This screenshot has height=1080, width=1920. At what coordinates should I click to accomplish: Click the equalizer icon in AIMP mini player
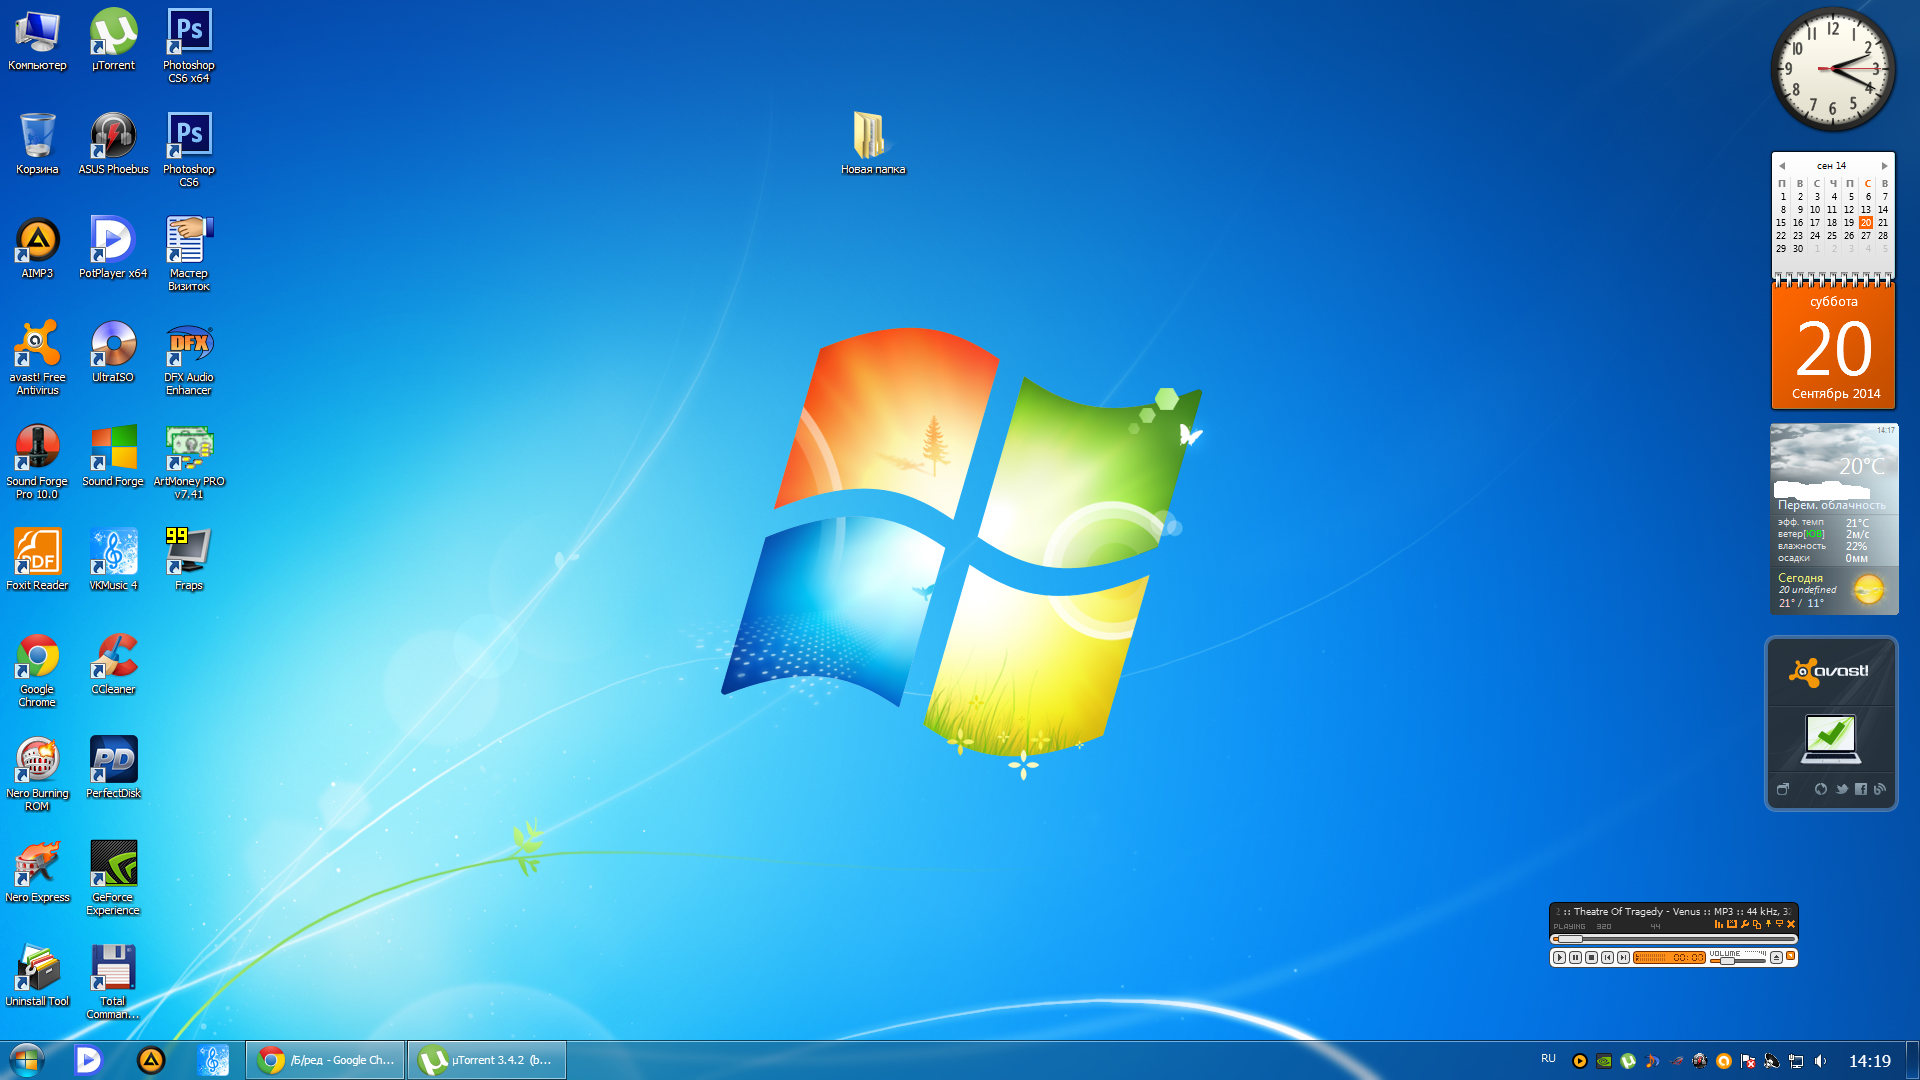click(1719, 924)
